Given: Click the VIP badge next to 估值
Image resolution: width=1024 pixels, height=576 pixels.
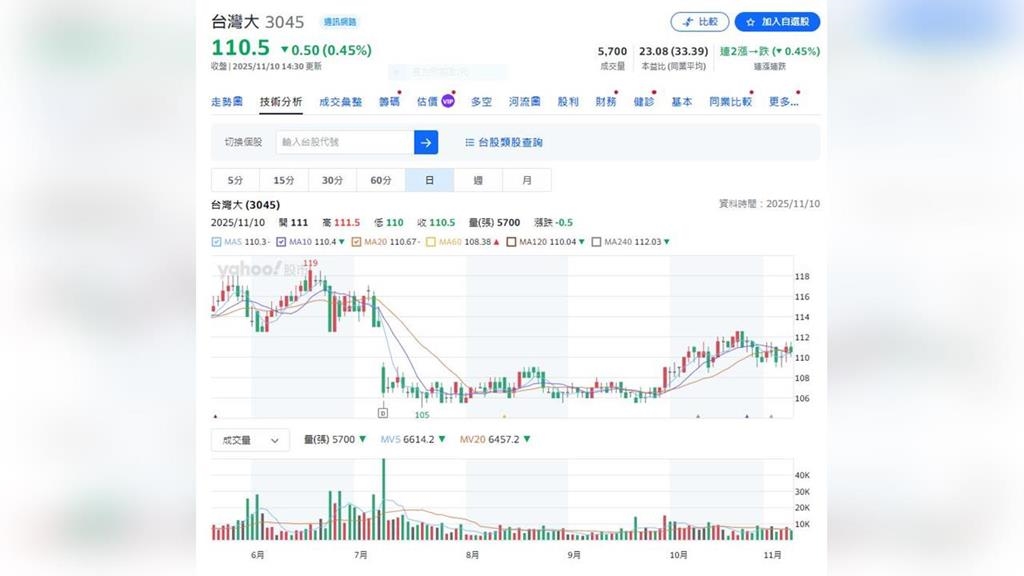Looking at the screenshot, I should 446,101.
